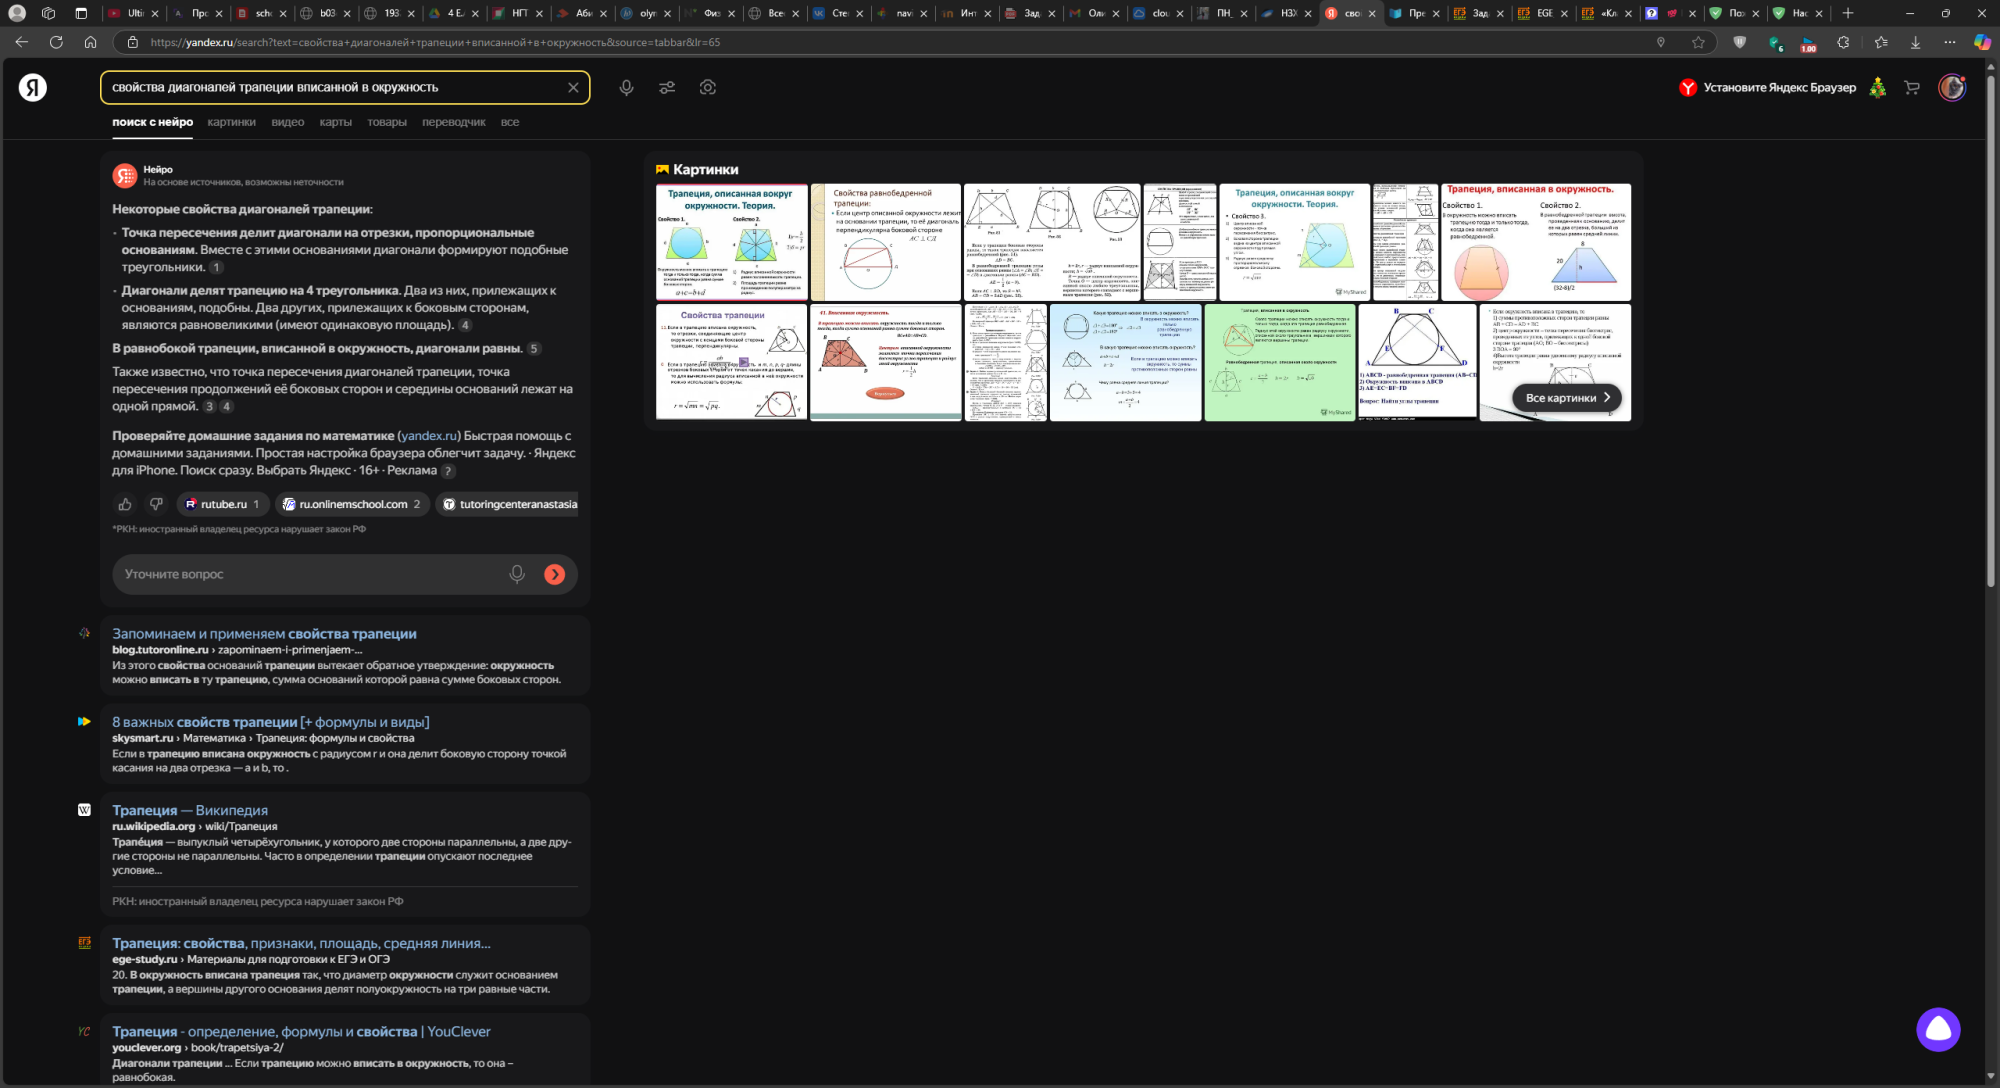Go to browser home page
The image size is (2000, 1088).
90,42
